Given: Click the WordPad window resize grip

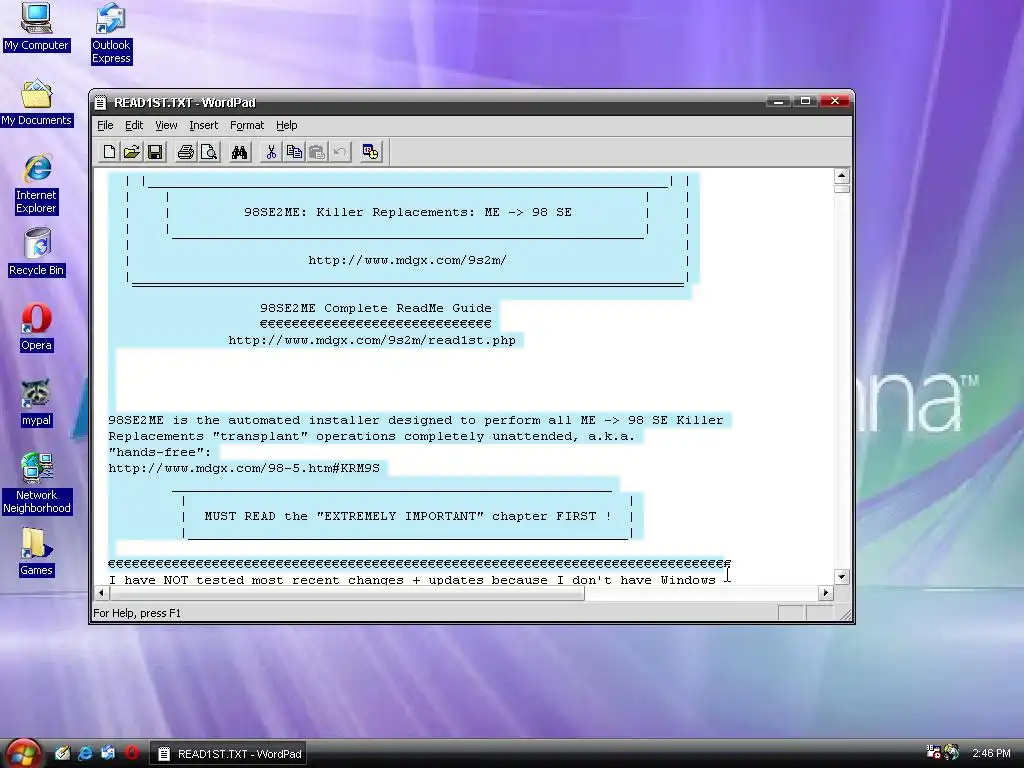Looking at the screenshot, I should 845,615.
